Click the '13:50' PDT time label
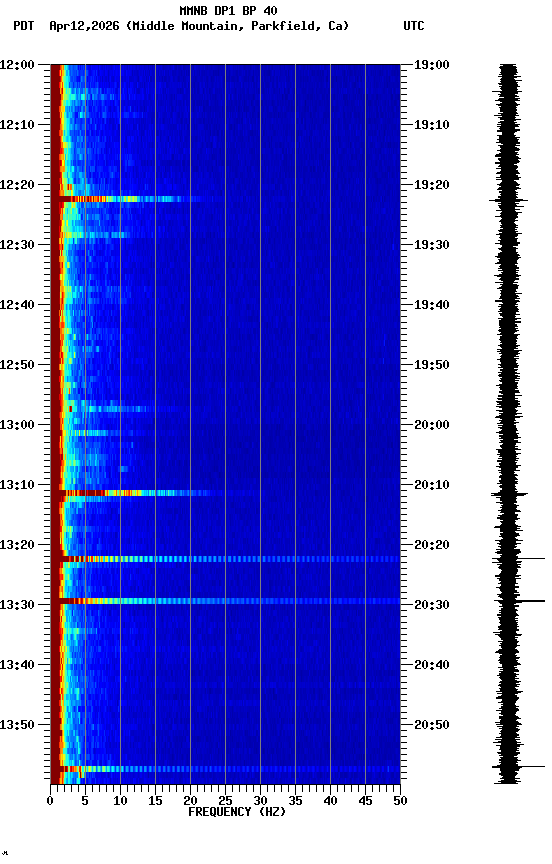 tap(17, 726)
